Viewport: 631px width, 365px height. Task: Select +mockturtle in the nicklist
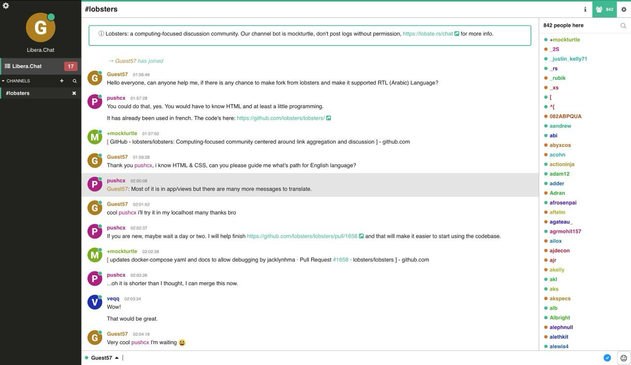pyautogui.click(x=565, y=40)
